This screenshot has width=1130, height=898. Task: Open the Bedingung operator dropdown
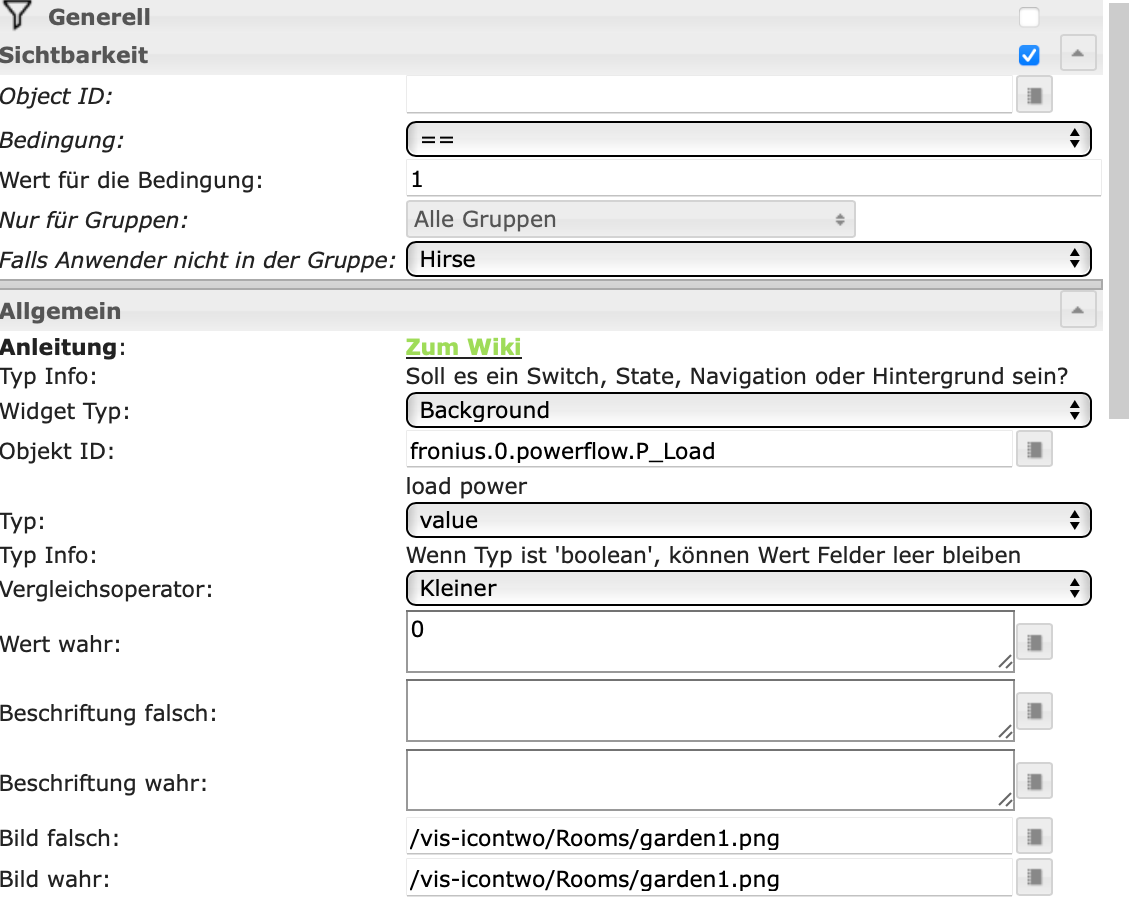tap(748, 139)
